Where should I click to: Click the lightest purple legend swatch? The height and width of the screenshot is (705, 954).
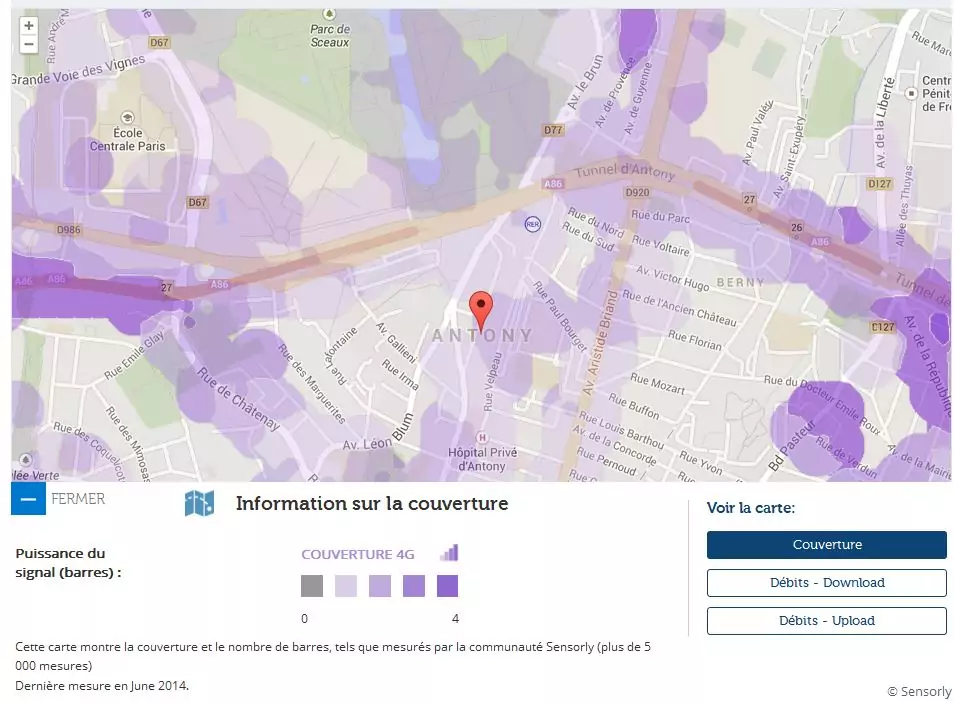[x=346, y=586]
